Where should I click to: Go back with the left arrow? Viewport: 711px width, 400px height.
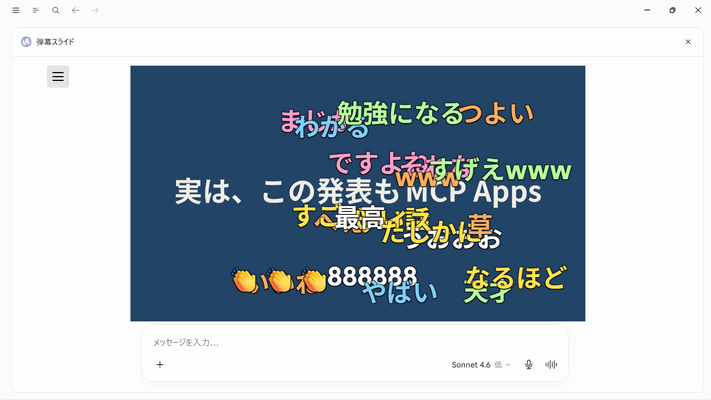coord(76,10)
